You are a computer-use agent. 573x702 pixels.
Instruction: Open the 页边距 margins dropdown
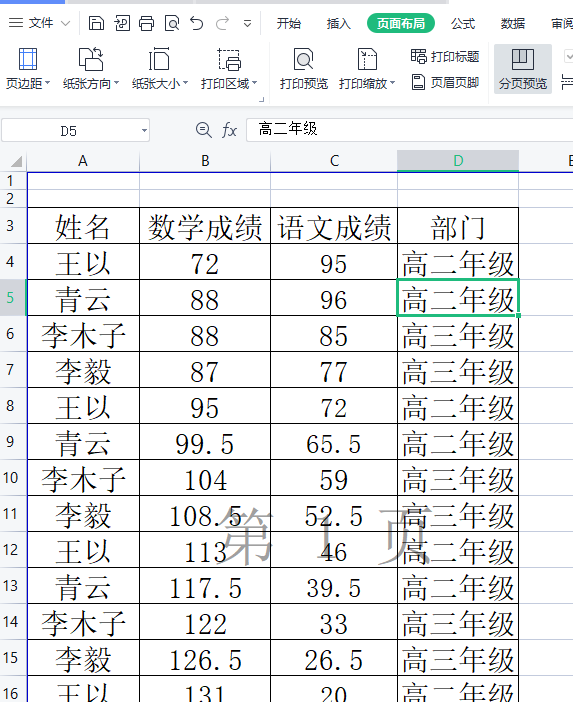(28, 68)
